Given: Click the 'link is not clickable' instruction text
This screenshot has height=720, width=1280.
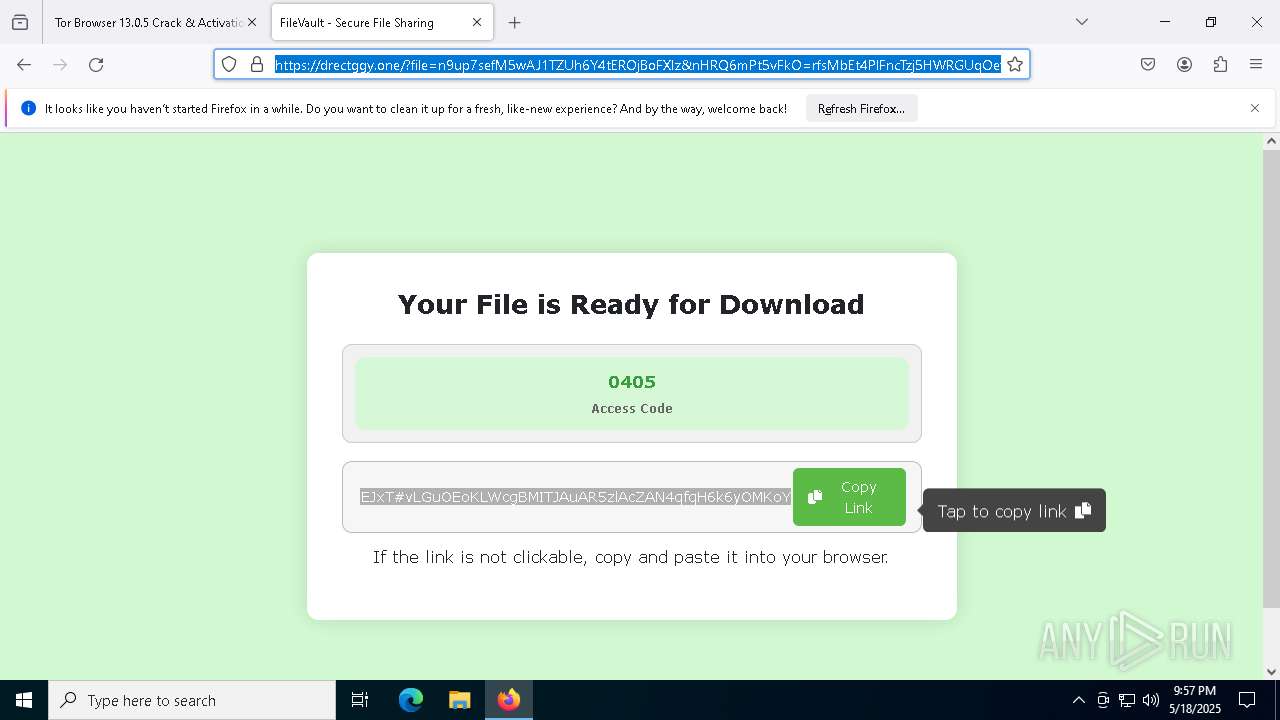Looking at the screenshot, I should coord(630,557).
